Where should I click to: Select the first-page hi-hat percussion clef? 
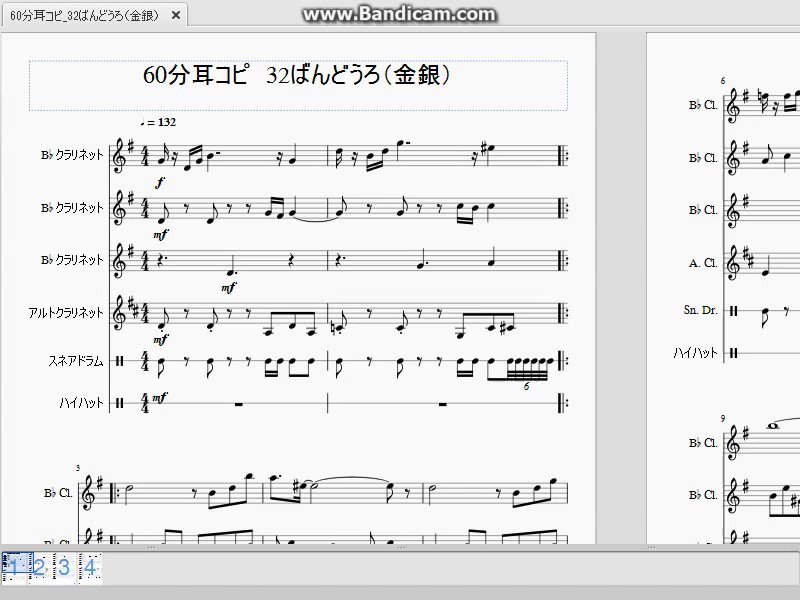[x=120, y=403]
